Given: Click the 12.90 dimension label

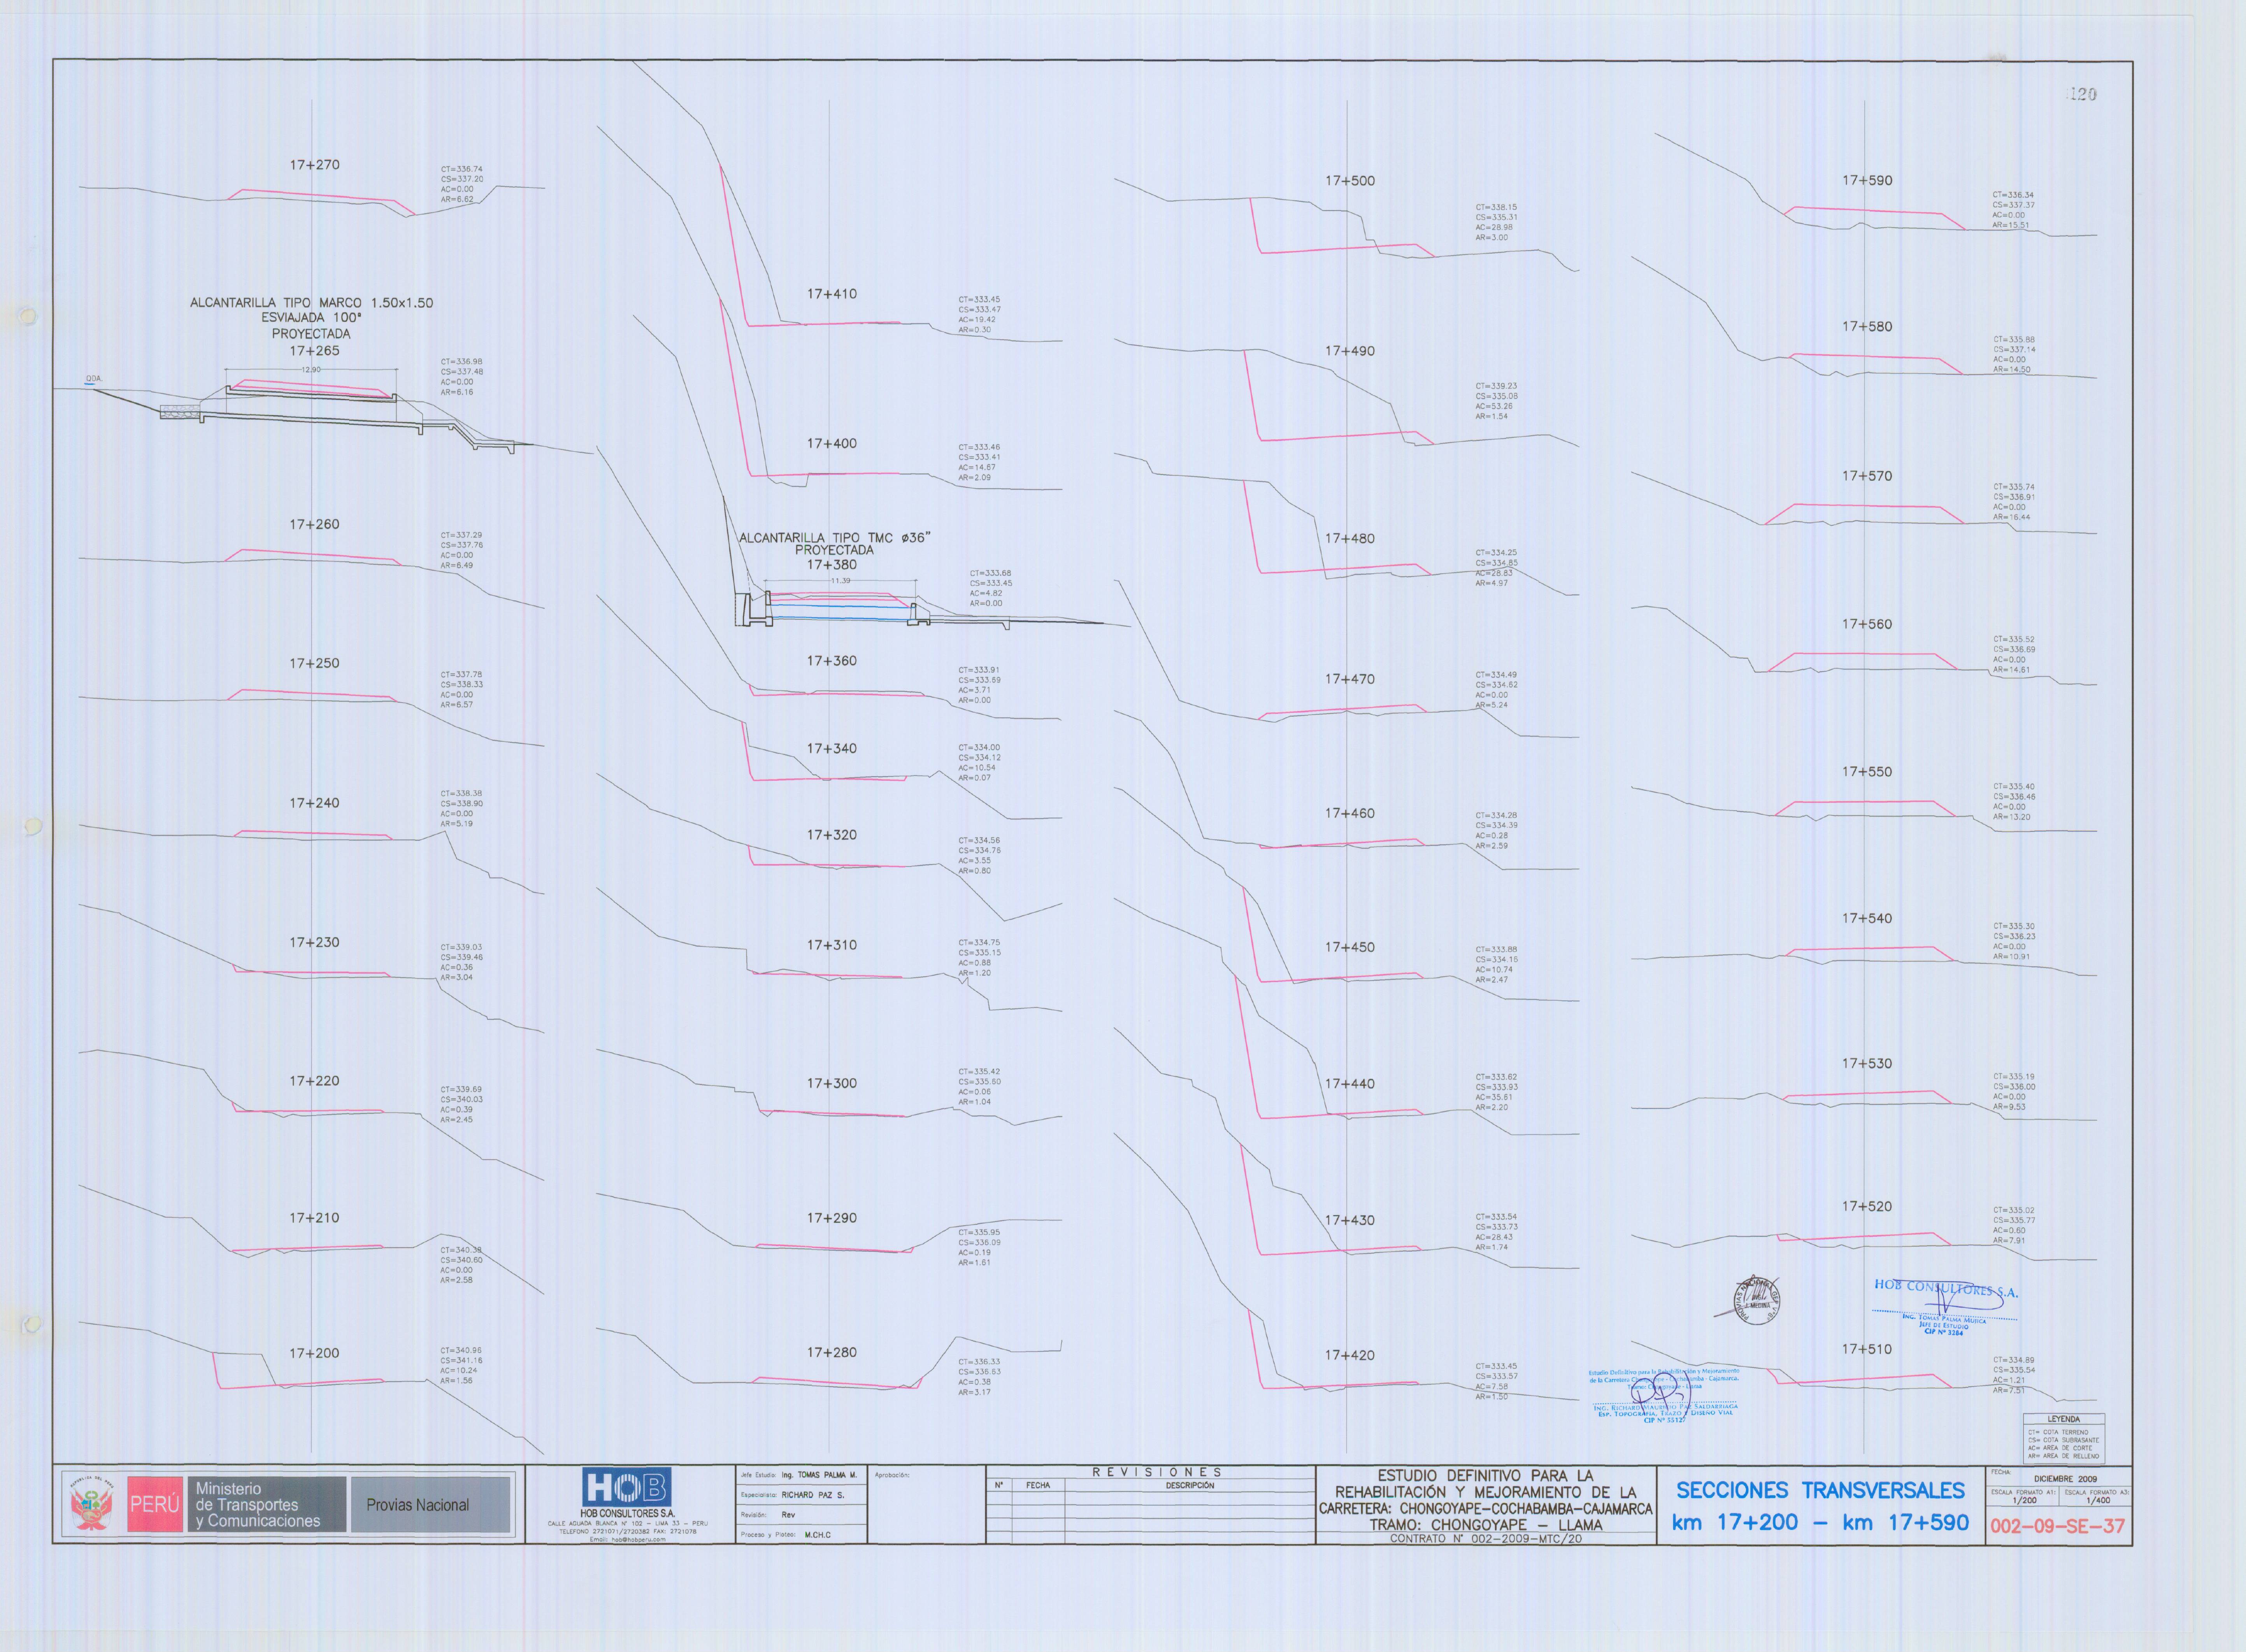Looking at the screenshot, I should (311, 370).
